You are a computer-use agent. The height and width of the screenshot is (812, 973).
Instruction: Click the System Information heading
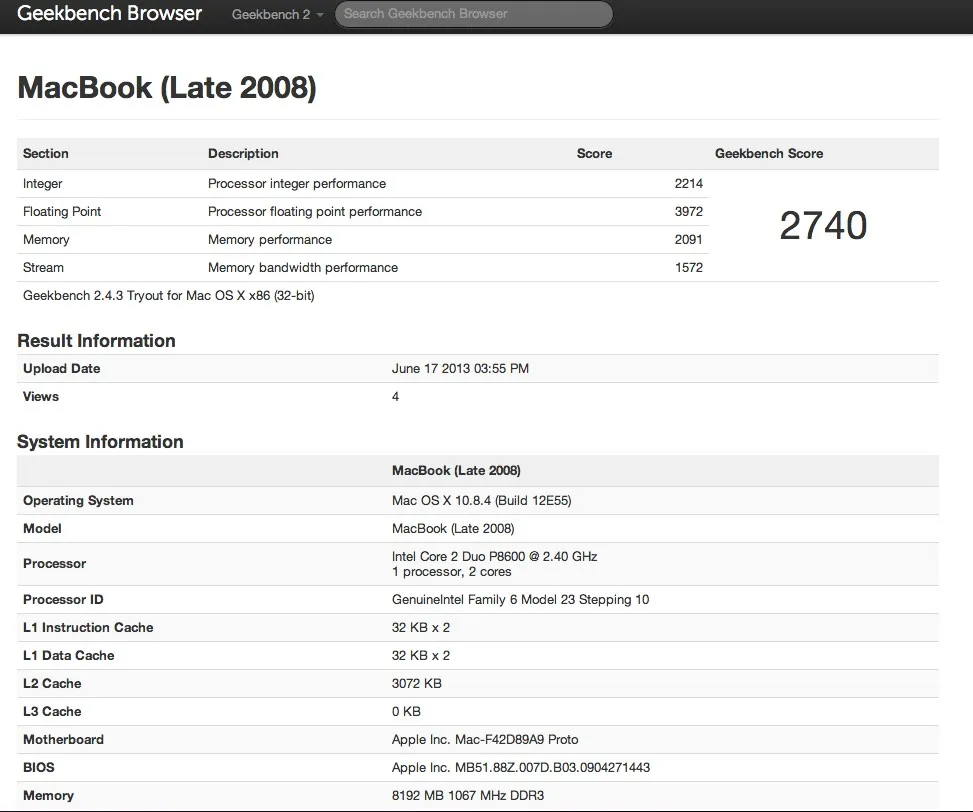point(100,442)
